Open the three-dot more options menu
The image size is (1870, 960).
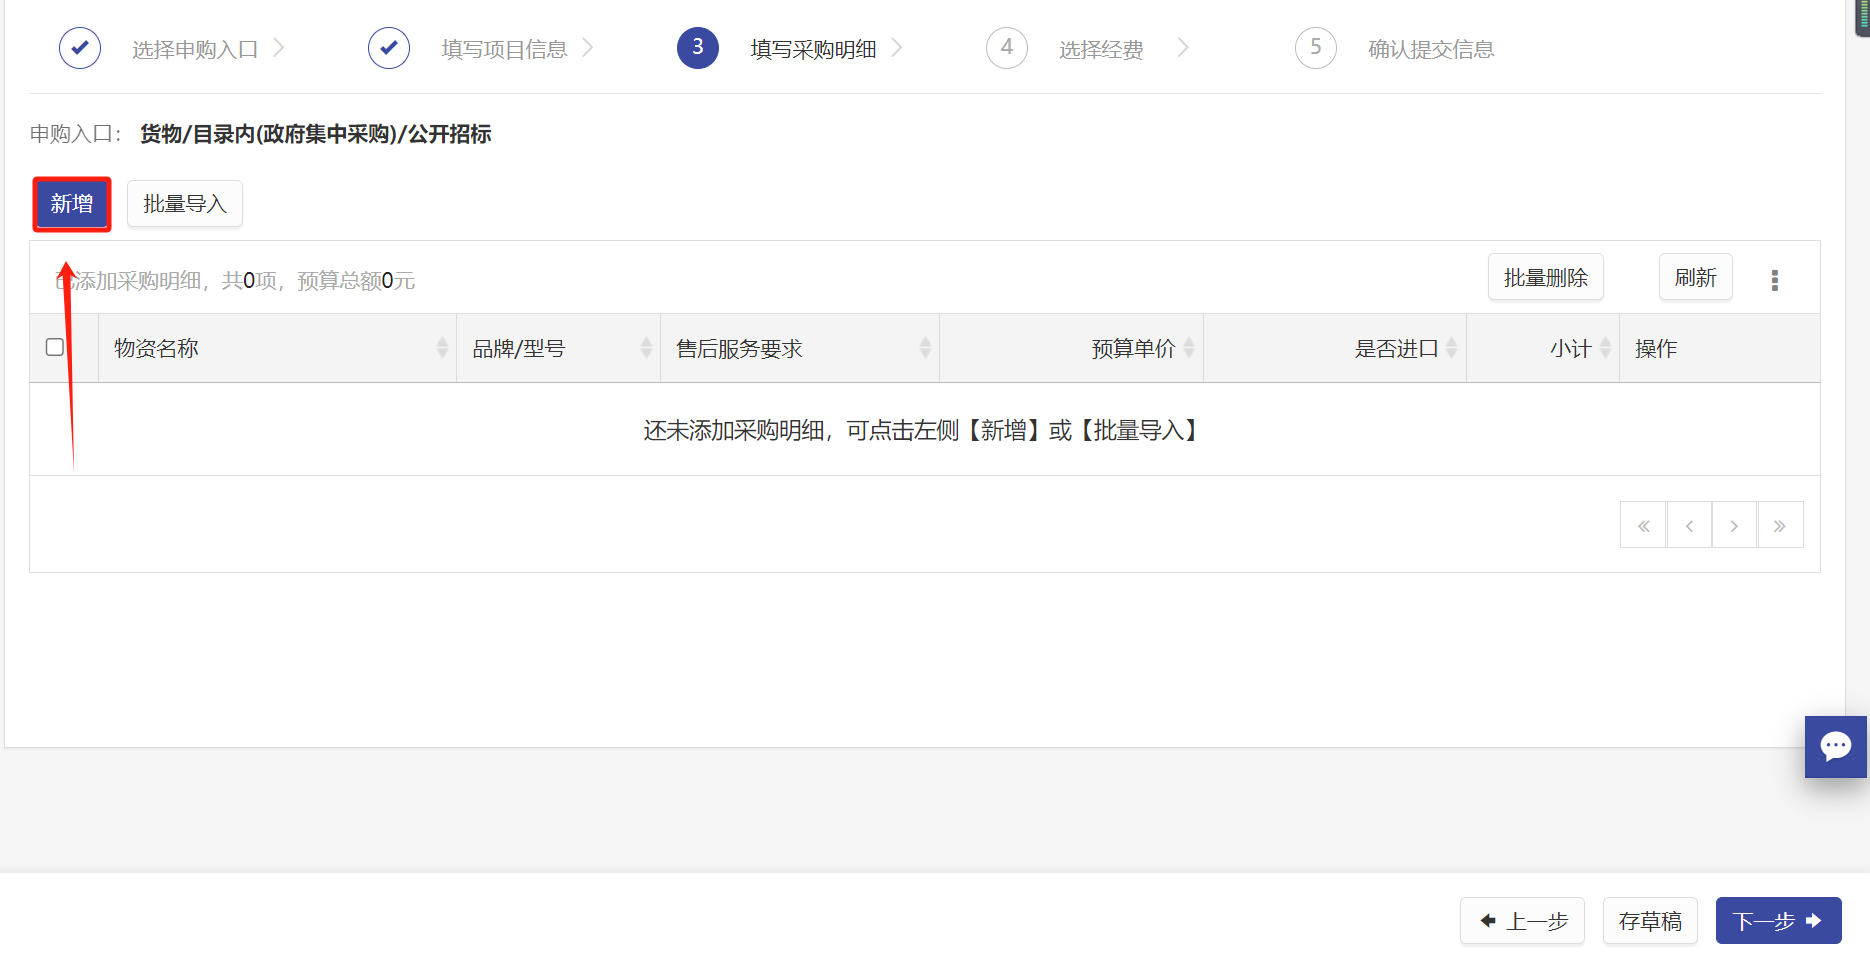1774,280
